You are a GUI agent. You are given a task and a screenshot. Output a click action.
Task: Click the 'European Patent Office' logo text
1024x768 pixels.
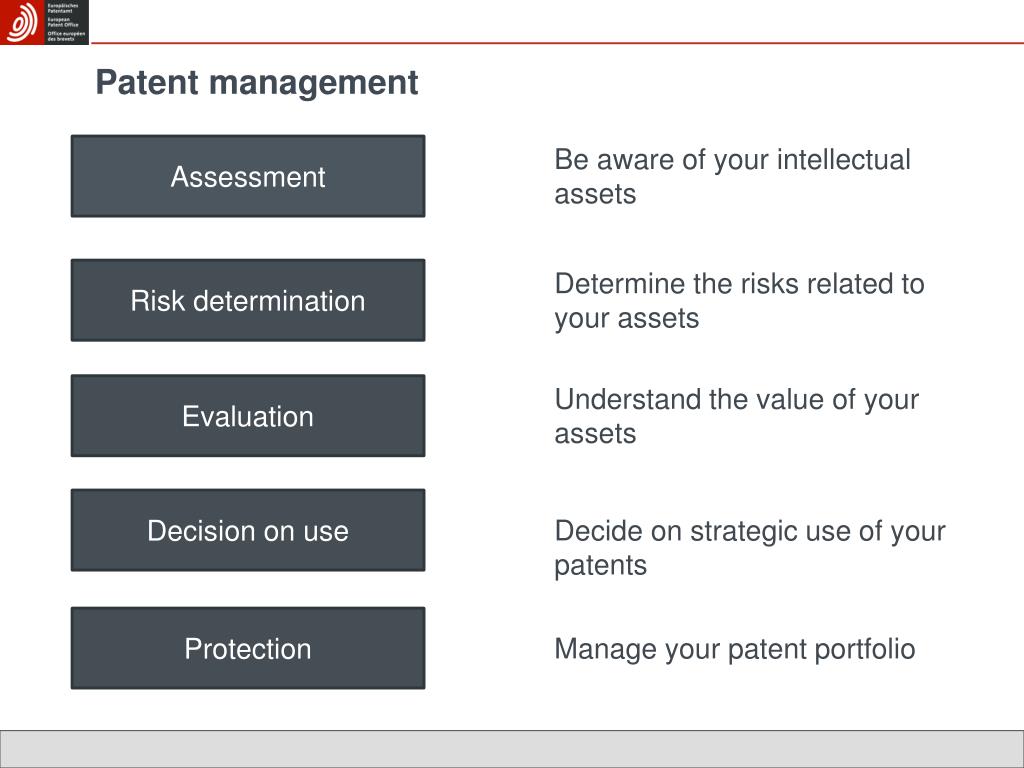(x=63, y=22)
